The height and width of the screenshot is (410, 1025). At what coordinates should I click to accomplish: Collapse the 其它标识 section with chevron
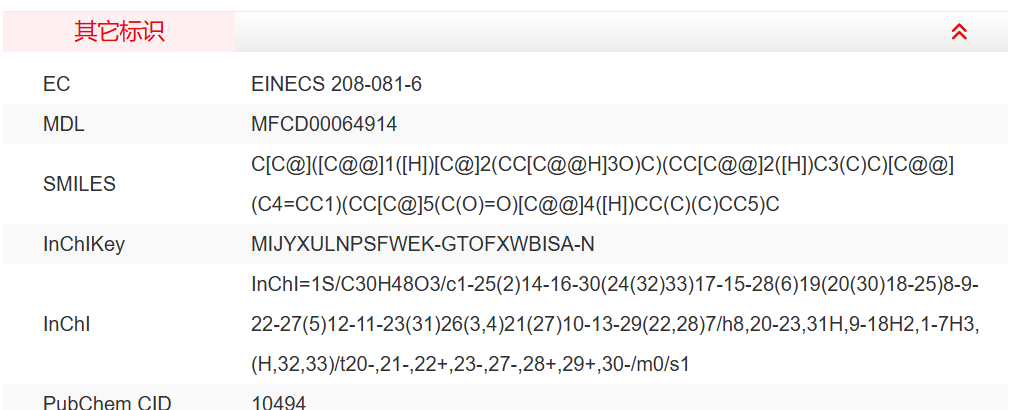[x=959, y=32]
